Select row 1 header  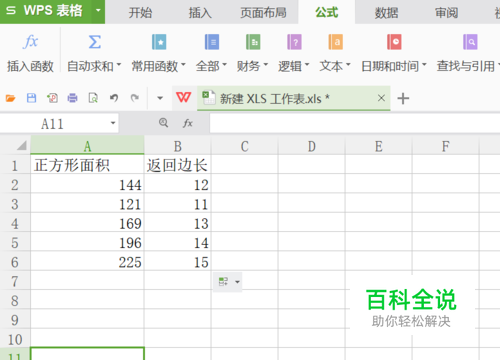pos(15,165)
